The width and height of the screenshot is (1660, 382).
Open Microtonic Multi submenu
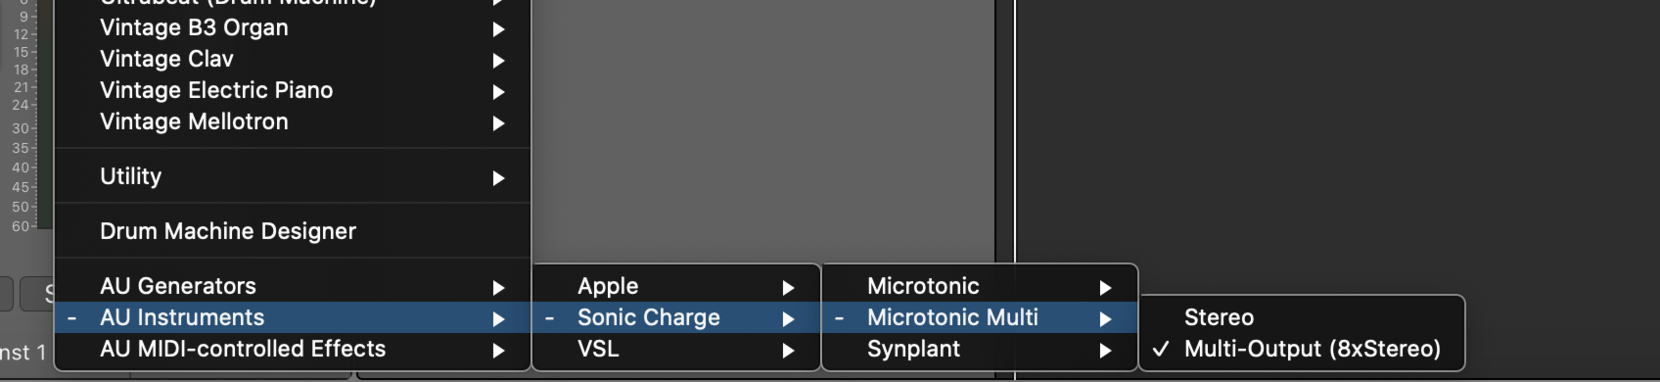point(979,317)
